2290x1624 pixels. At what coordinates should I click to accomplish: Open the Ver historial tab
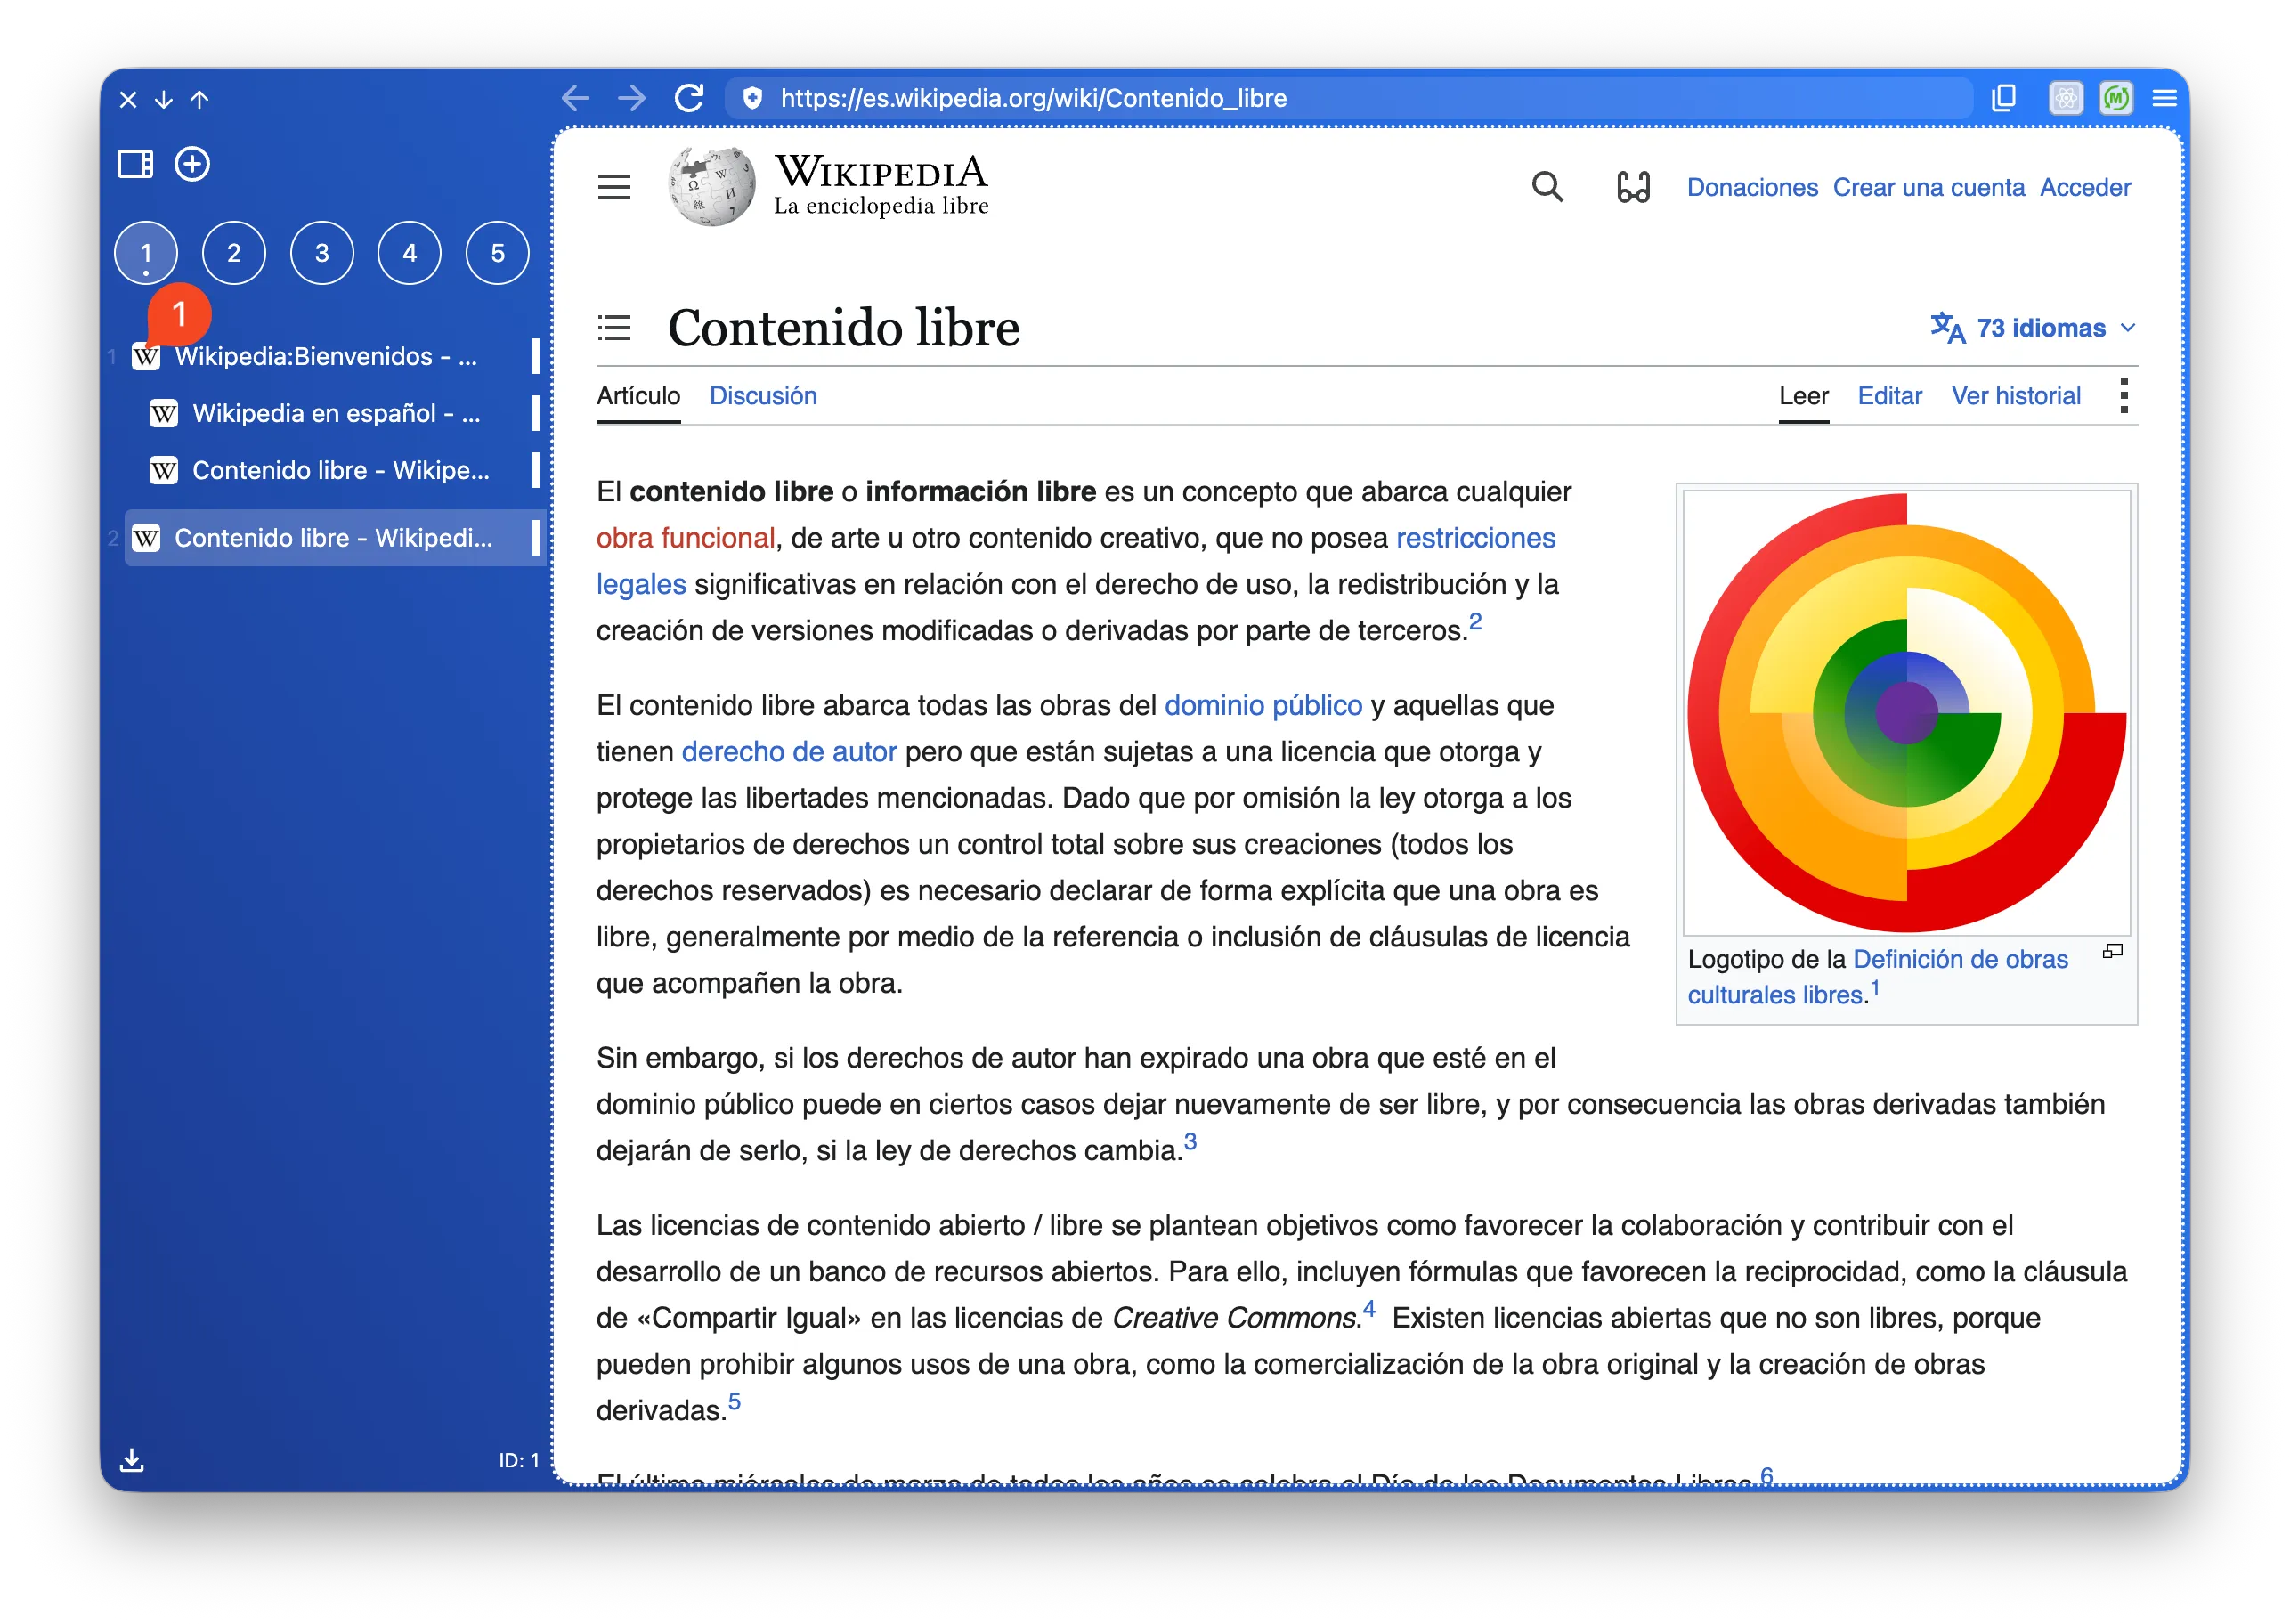tap(2015, 396)
